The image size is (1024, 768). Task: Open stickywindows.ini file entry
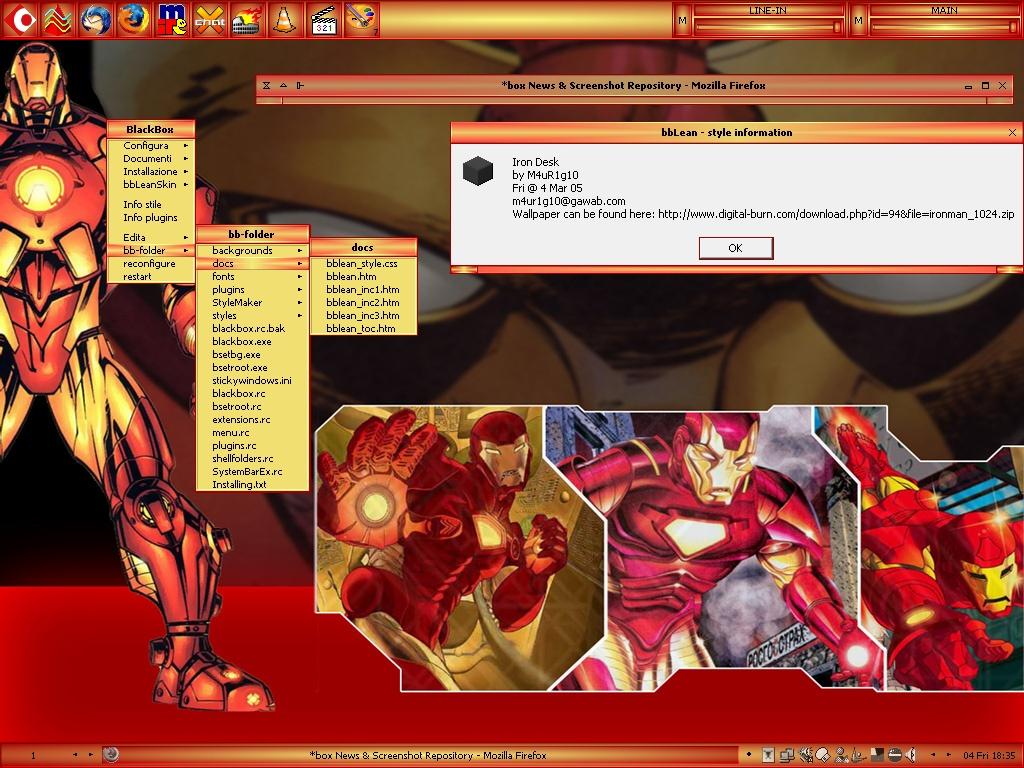(252, 380)
